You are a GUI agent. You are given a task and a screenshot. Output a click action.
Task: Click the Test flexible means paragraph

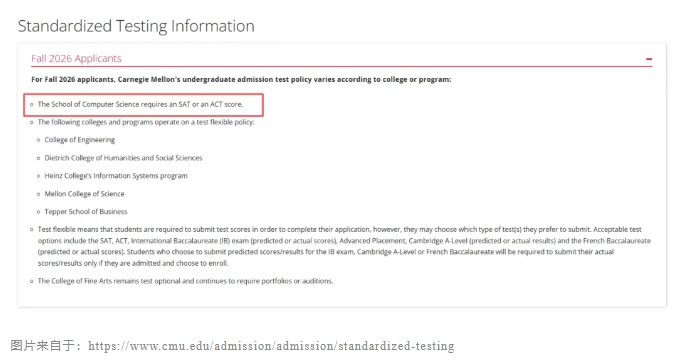click(344, 246)
